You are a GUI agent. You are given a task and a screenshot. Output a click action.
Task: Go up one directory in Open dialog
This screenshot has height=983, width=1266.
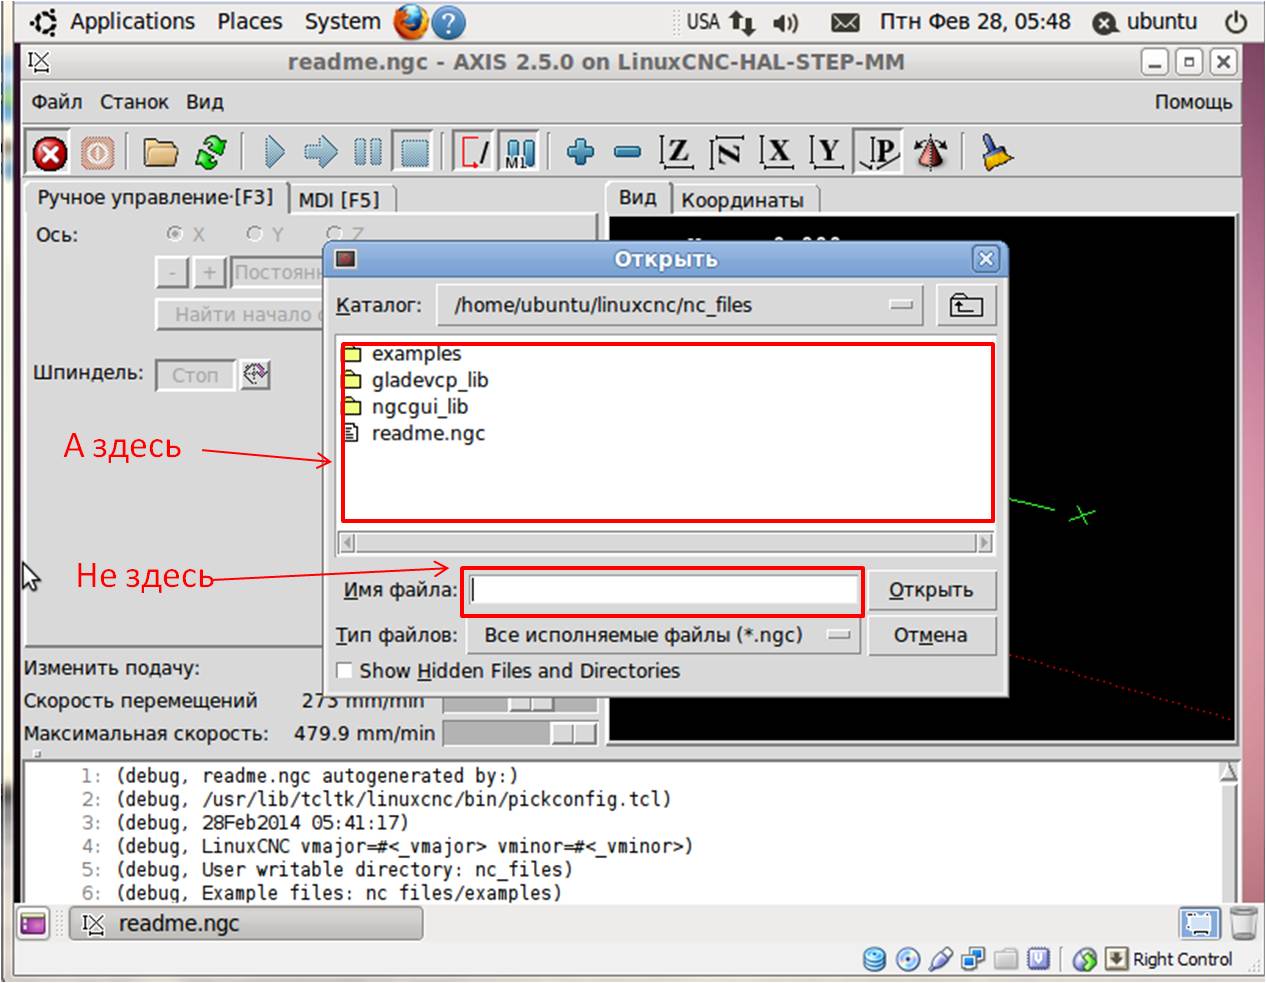point(965,305)
